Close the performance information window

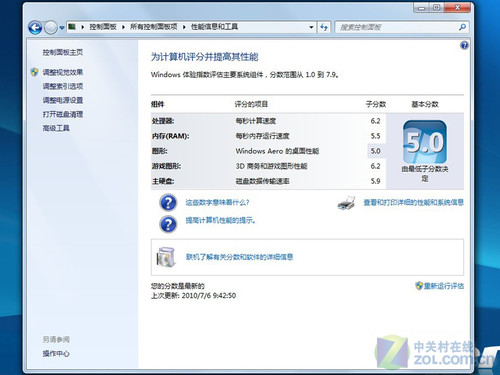tap(458, 8)
